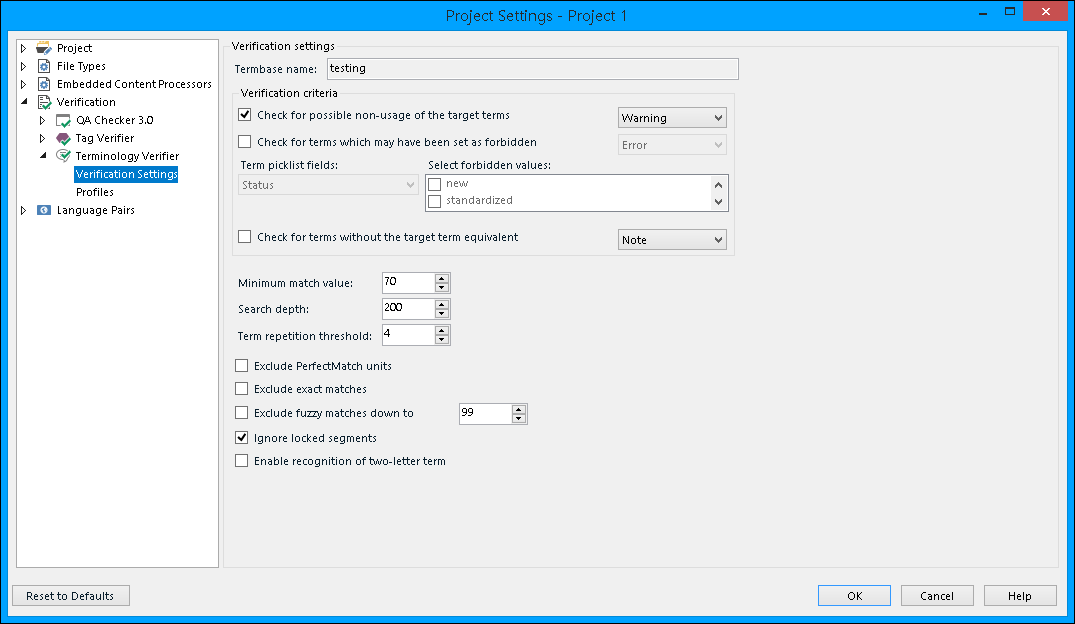This screenshot has height=624, width=1075.
Task: Increase fuzzy match value with up arrow
Action: pos(519,409)
